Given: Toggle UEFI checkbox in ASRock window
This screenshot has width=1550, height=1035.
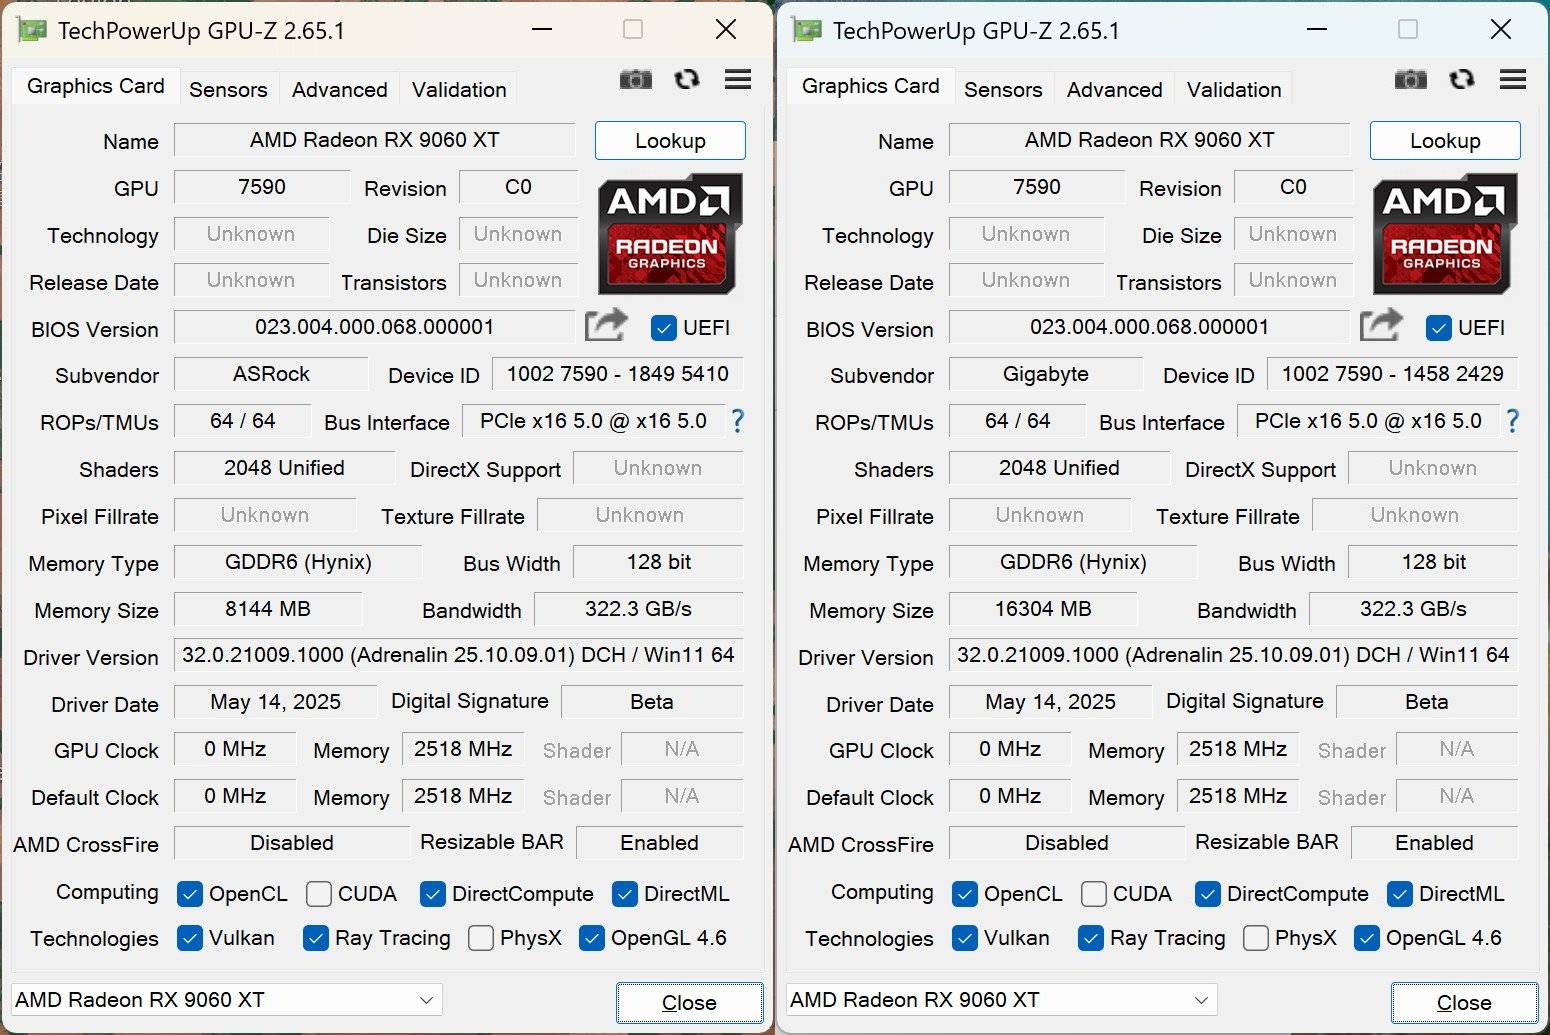Looking at the screenshot, I should pyautogui.click(x=663, y=328).
